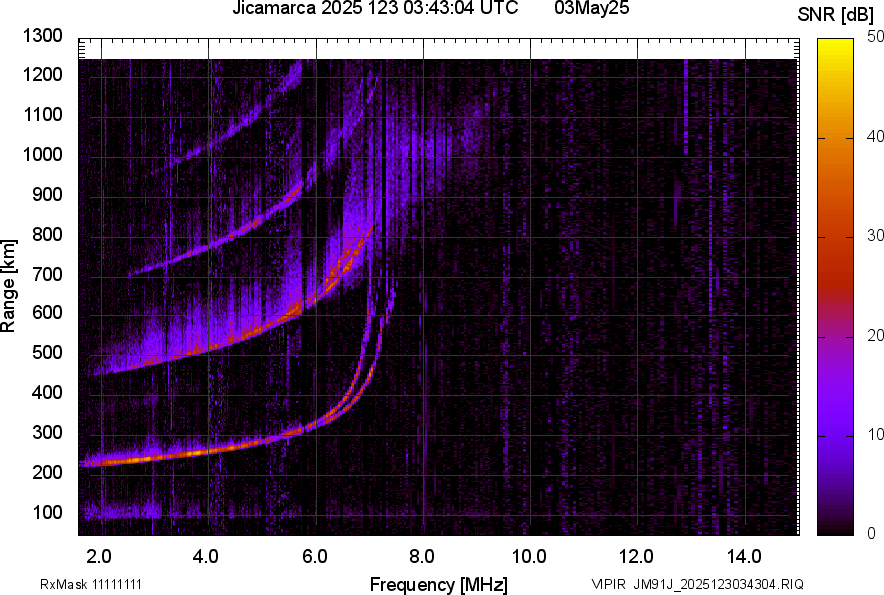Click the "1000" range tick label
This screenshot has width=884, height=595.
tap(42, 154)
